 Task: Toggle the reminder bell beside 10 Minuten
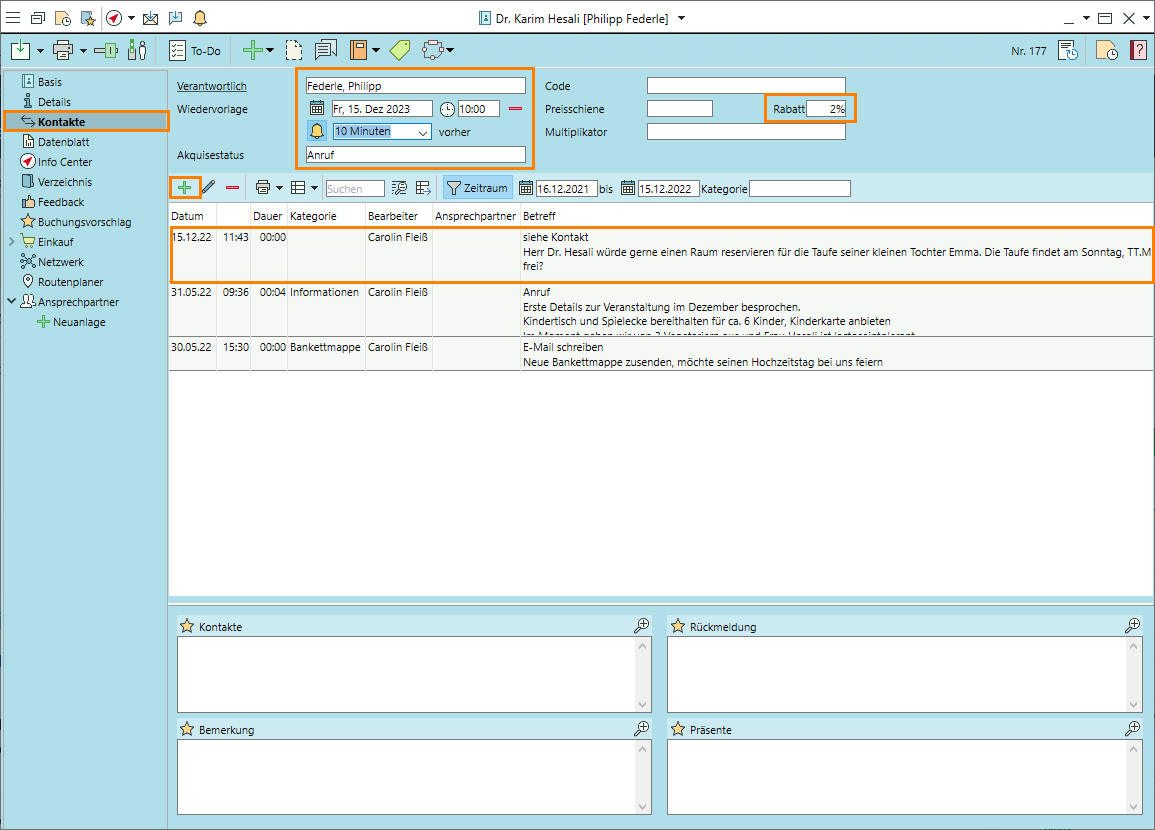(317, 131)
